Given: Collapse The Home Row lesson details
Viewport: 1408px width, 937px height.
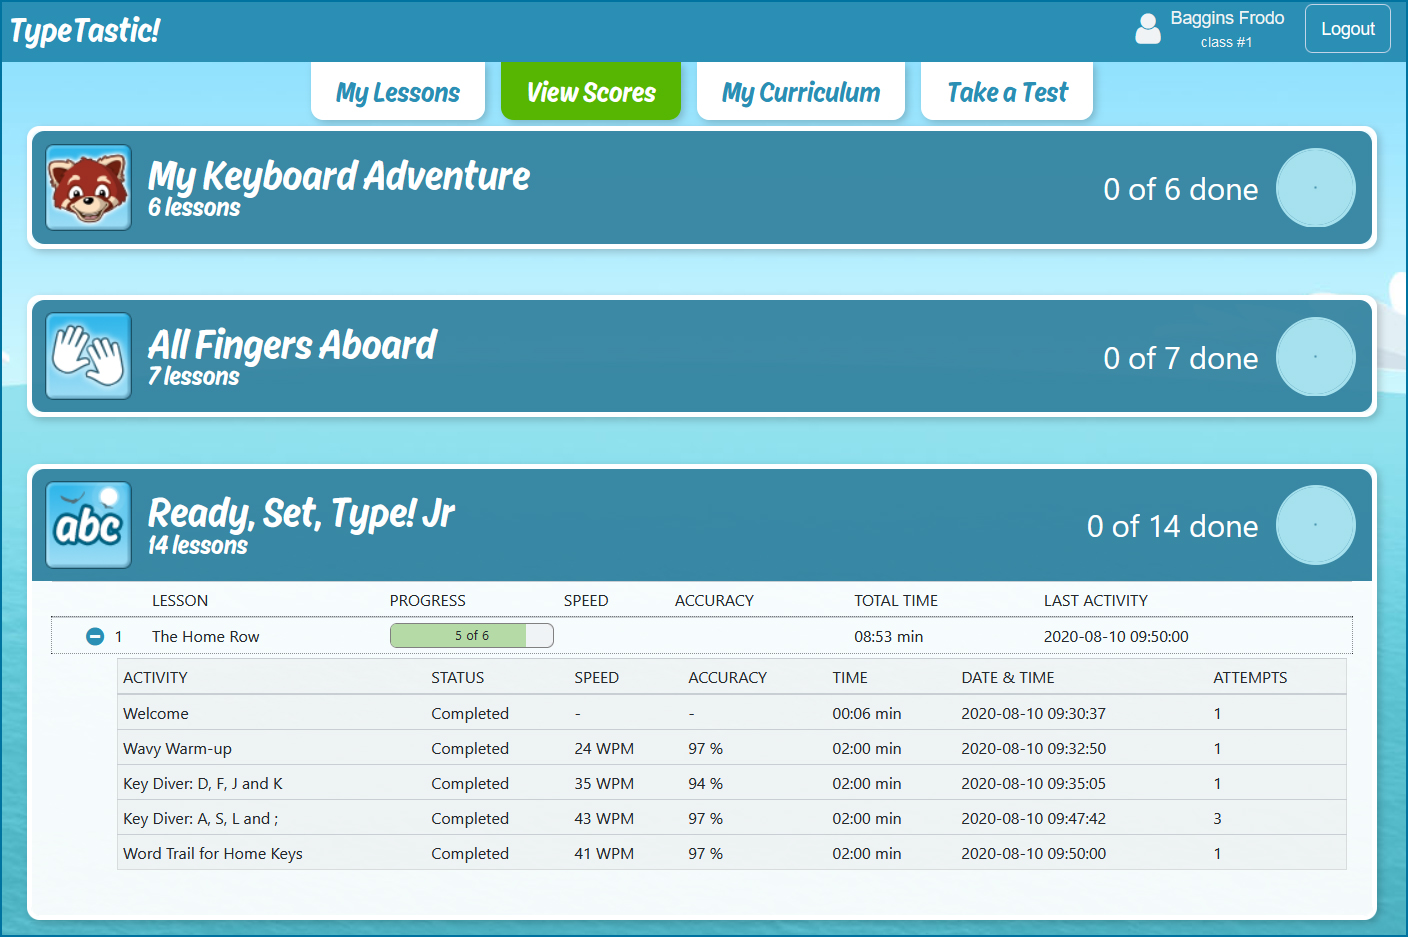Looking at the screenshot, I should (95, 637).
